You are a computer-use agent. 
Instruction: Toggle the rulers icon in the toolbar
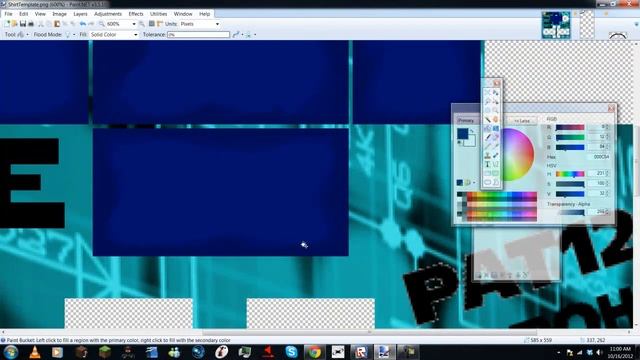[x=160, y=24]
